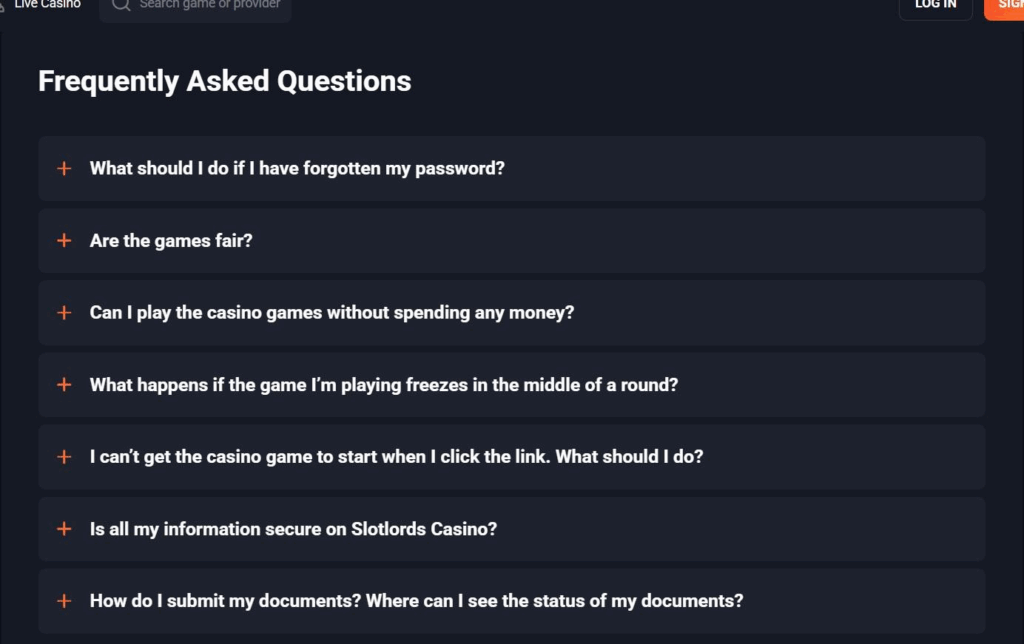Expand the documents status FAQ entry
The width and height of the screenshot is (1024, 644).
point(416,601)
